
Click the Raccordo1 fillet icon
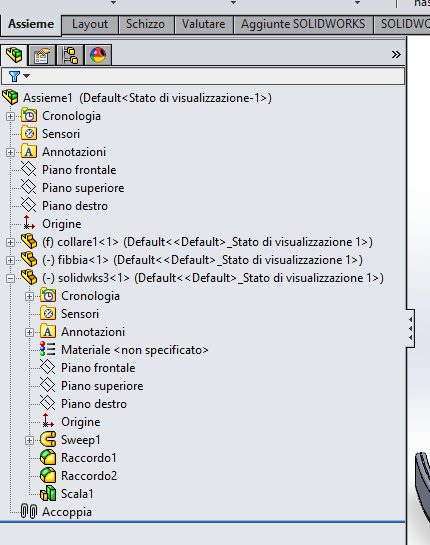tap(48, 457)
